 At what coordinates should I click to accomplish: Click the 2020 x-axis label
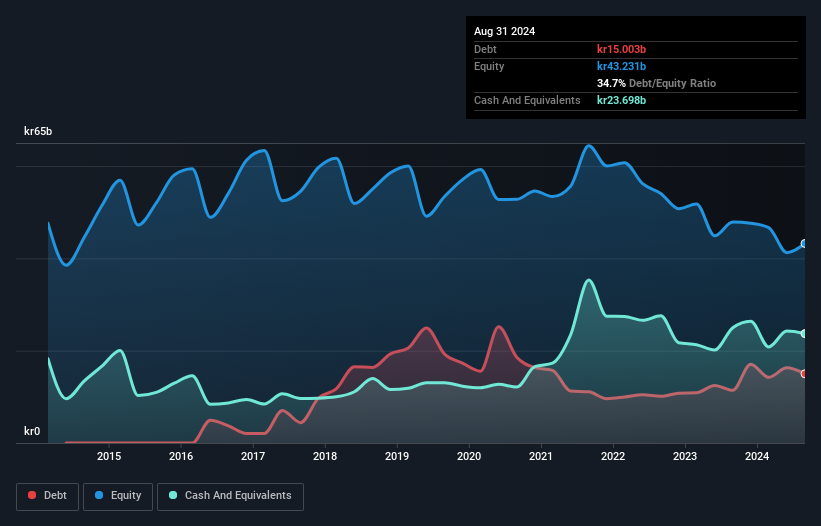[469, 456]
